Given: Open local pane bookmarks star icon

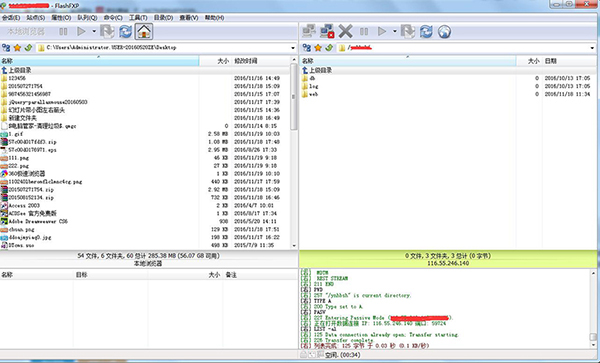Looking at the screenshot, I should 17,48.
